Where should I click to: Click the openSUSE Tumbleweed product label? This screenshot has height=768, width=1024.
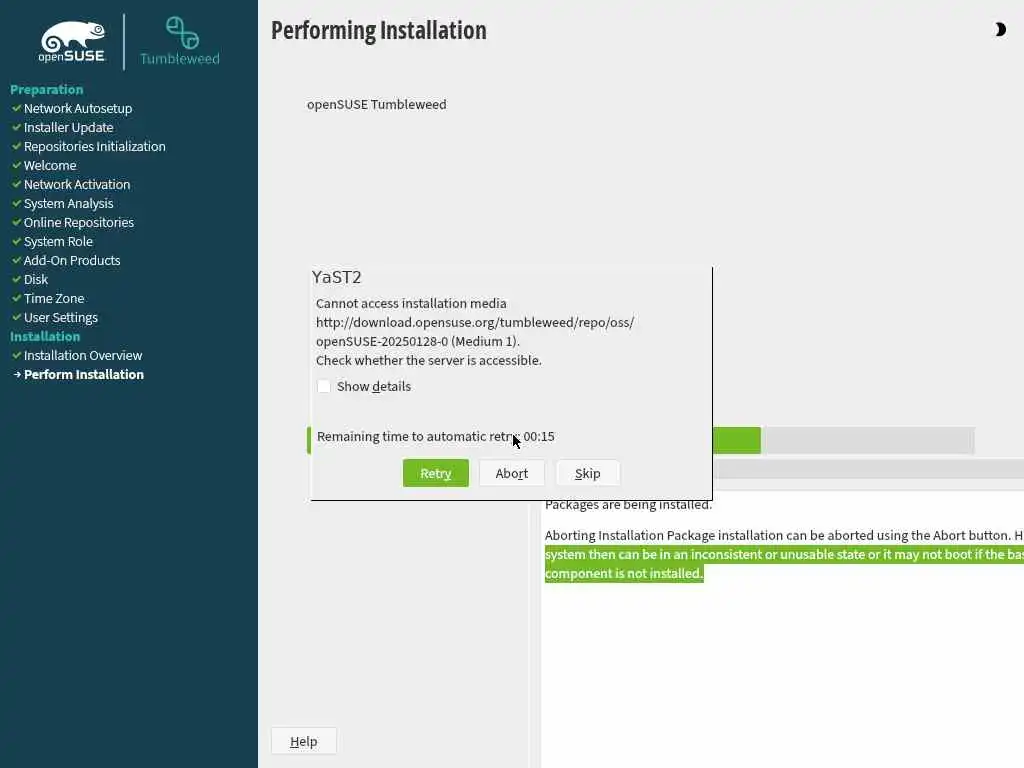[x=377, y=104]
